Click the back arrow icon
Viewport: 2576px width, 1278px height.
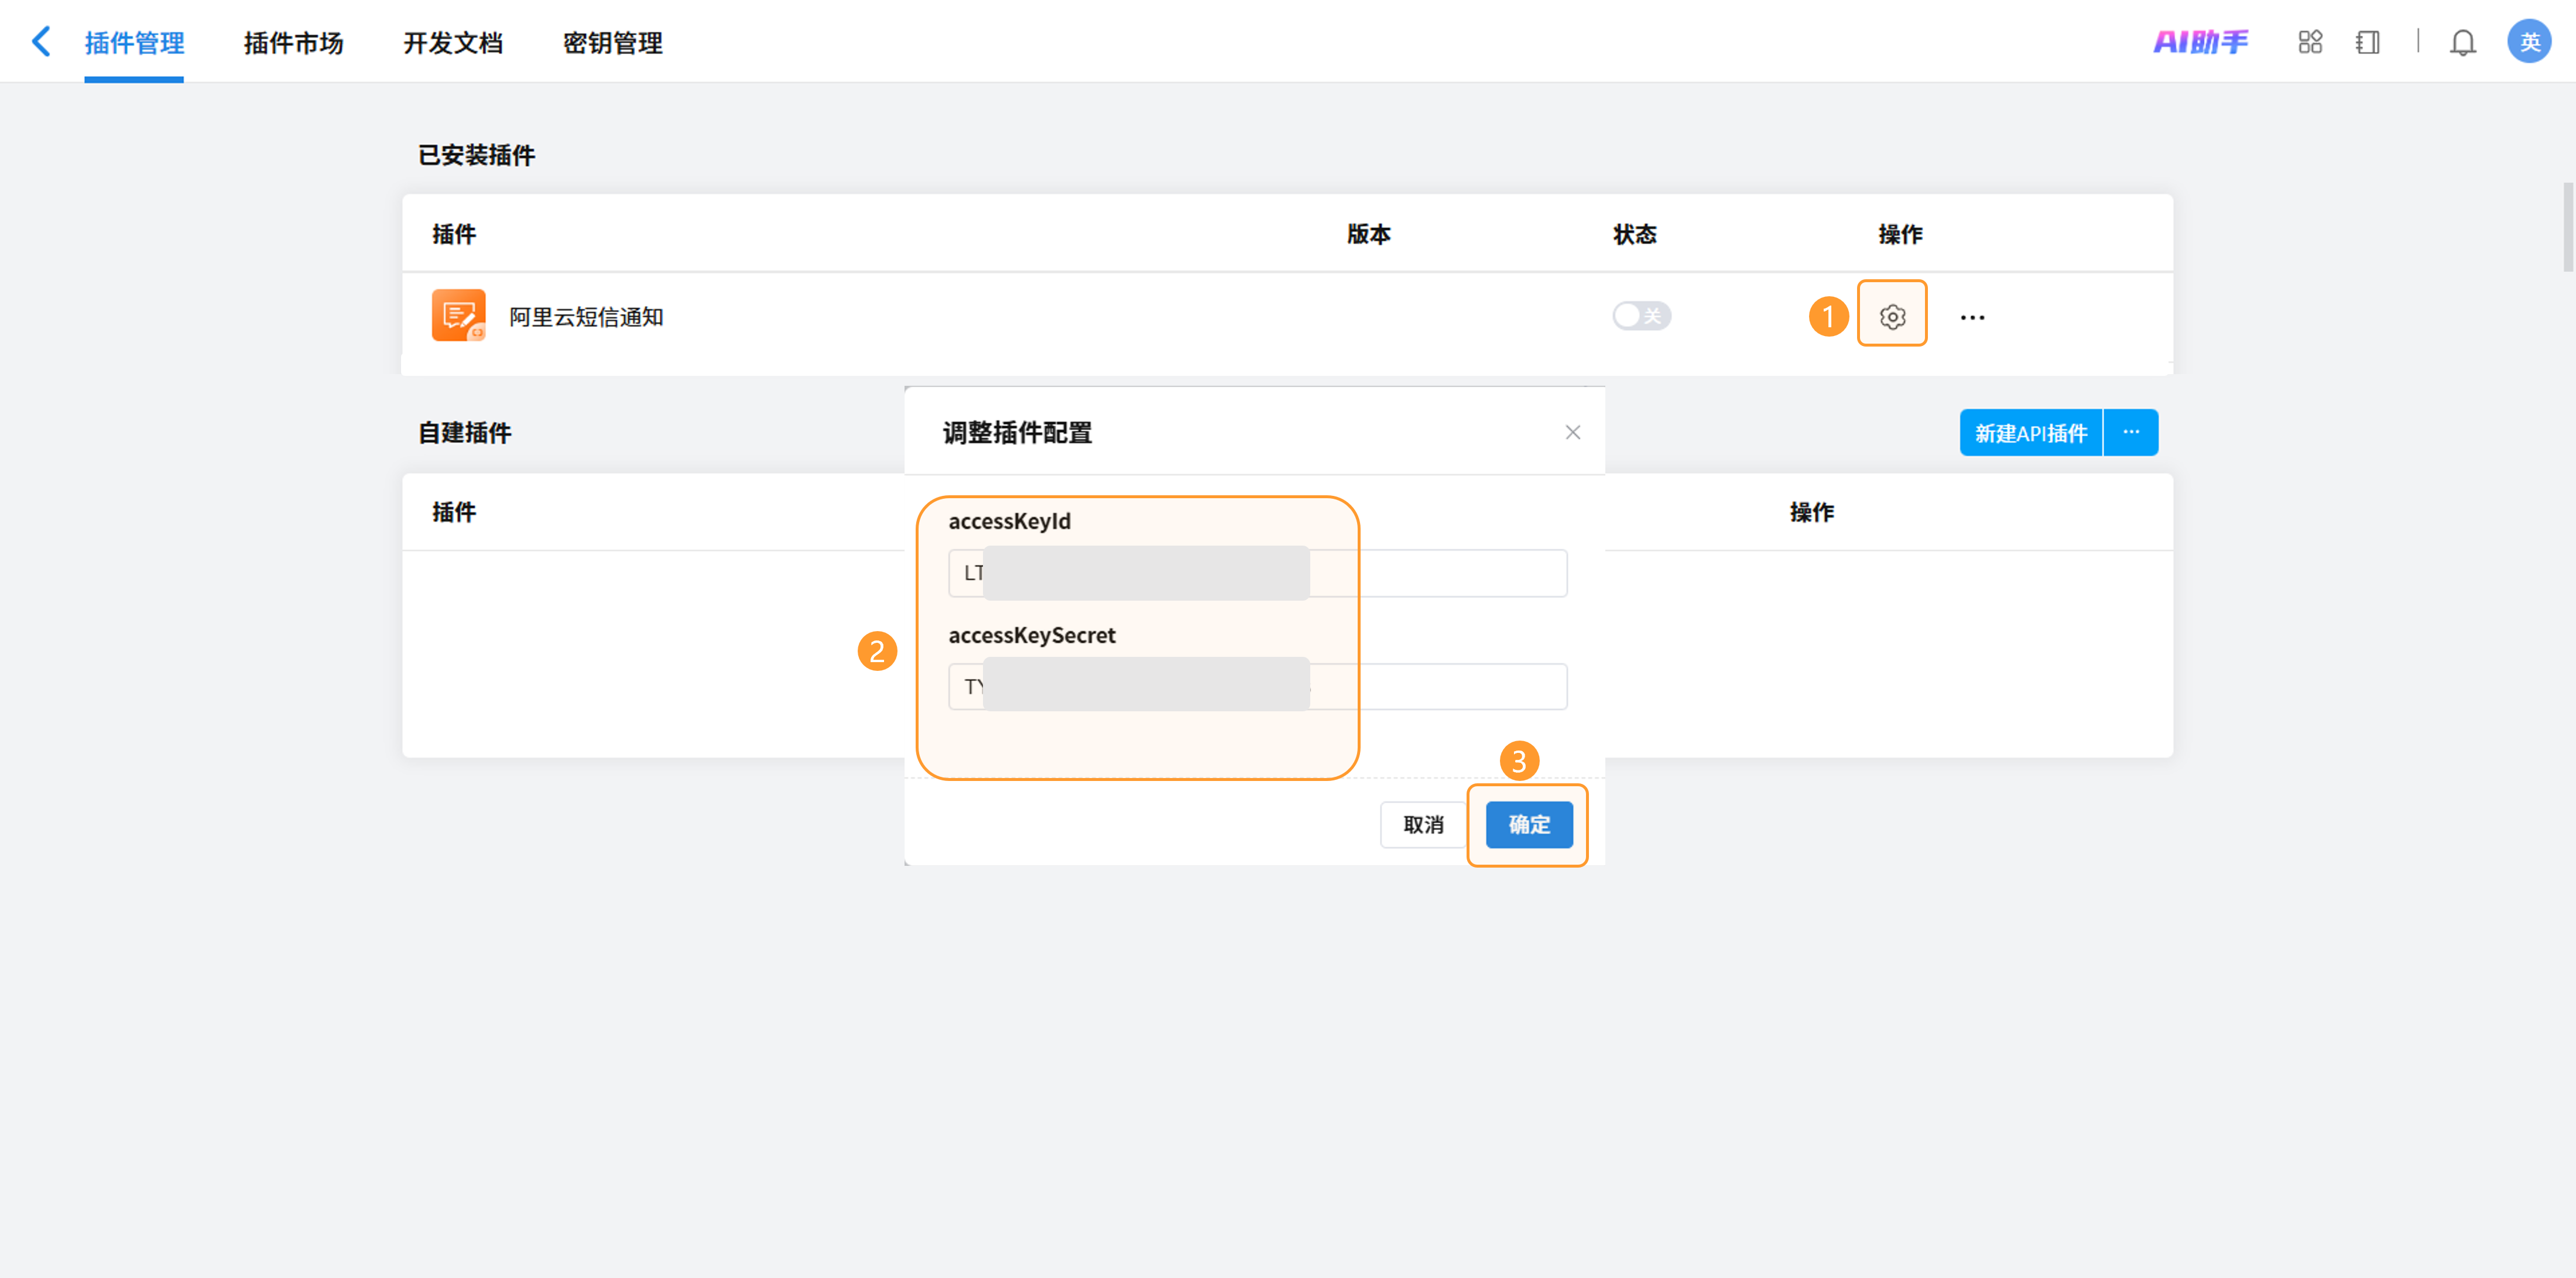pos(41,42)
